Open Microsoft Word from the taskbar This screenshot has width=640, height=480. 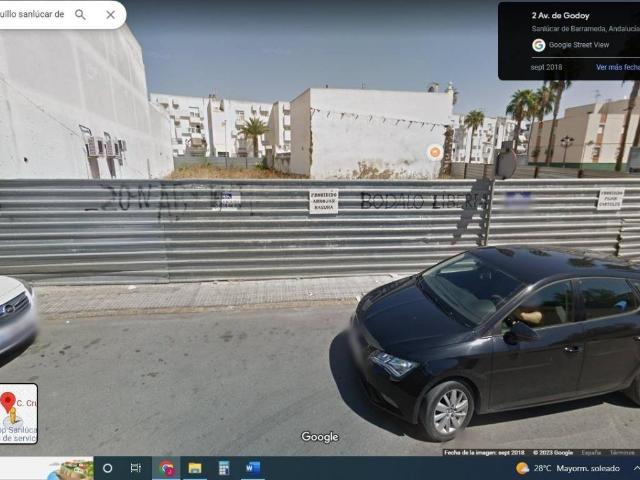253,468
